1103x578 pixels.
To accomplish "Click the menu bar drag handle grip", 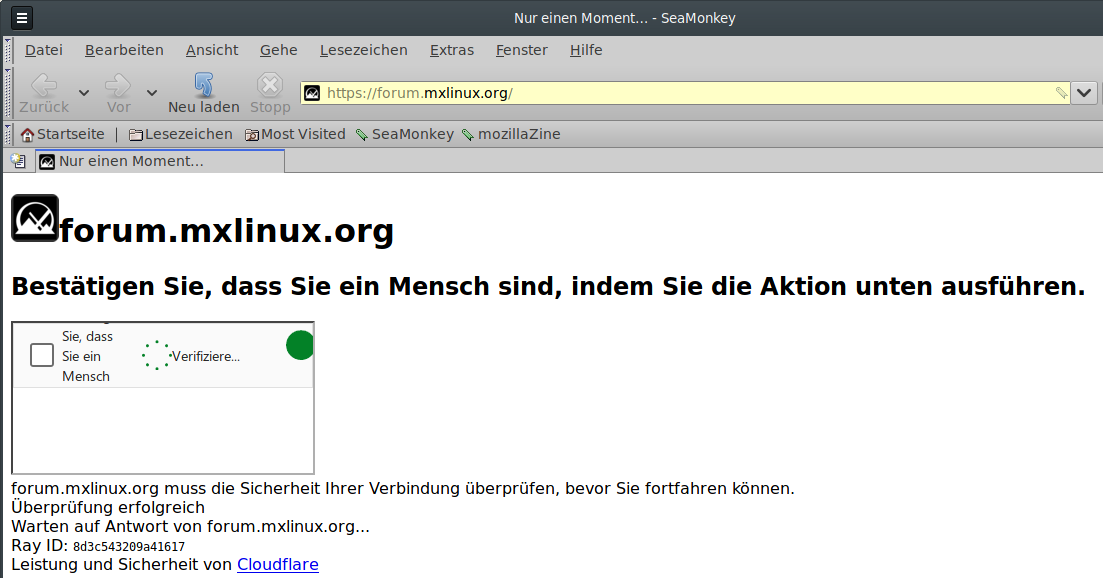I will coord(8,50).
